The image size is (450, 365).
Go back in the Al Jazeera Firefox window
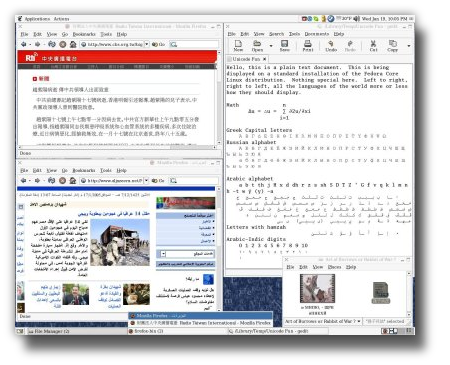pyautogui.click(x=23, y=180)
